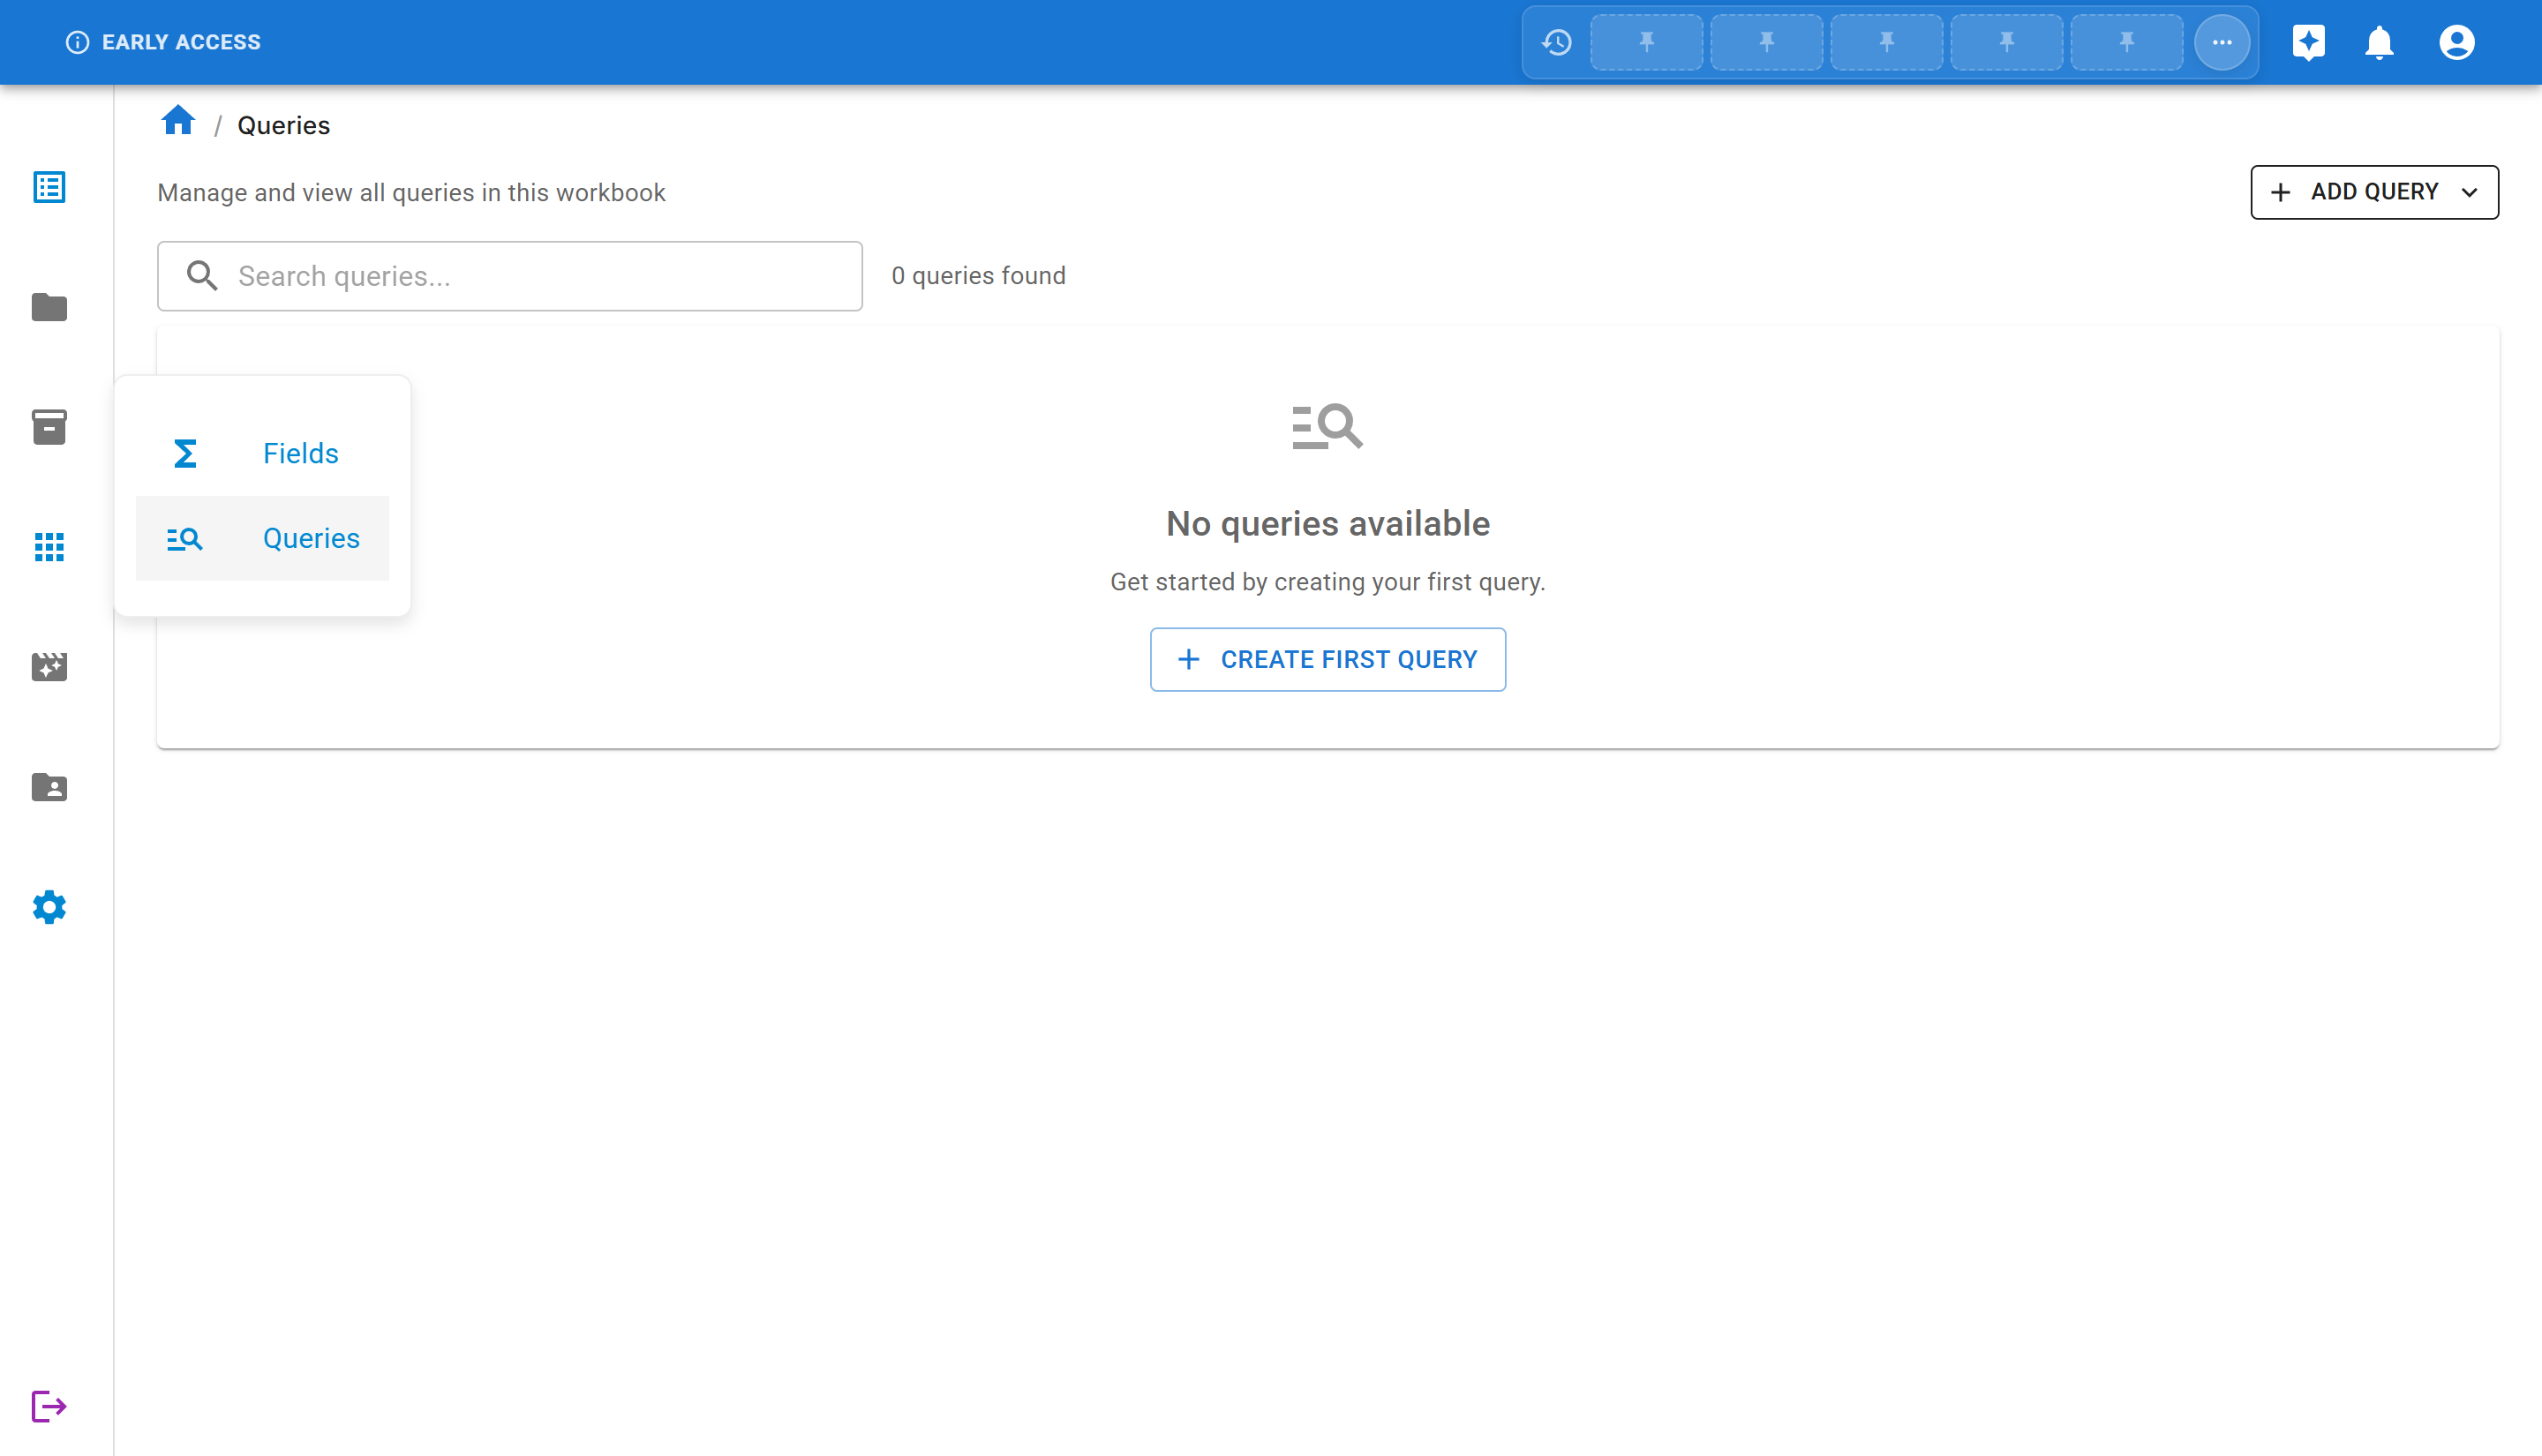Click the notifications bell icon
Screen dimensions: 2542x1456
(x=2379, y=42)
